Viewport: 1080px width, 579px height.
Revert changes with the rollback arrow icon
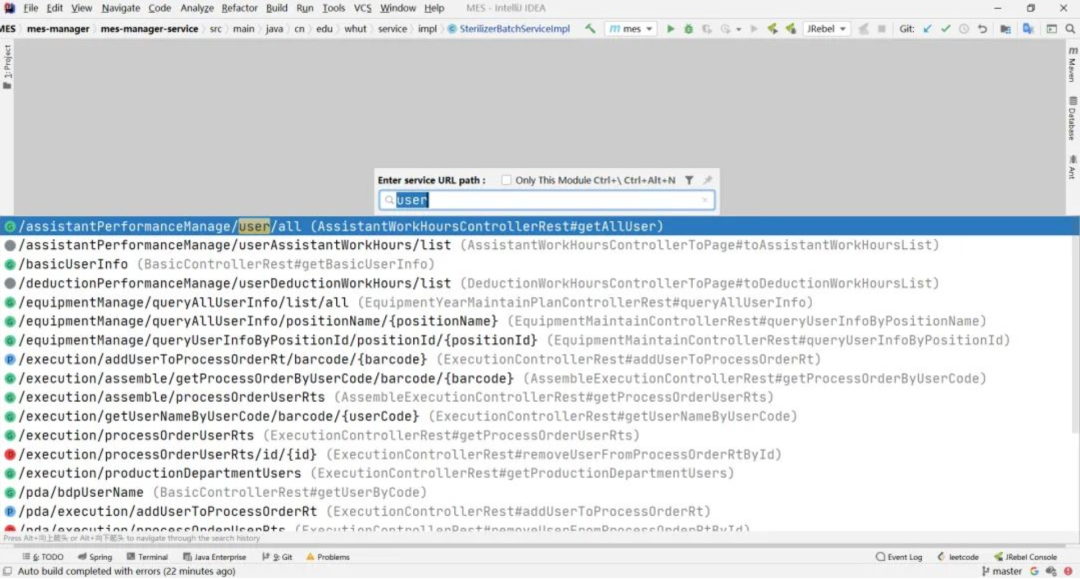[x=982, y=29]
